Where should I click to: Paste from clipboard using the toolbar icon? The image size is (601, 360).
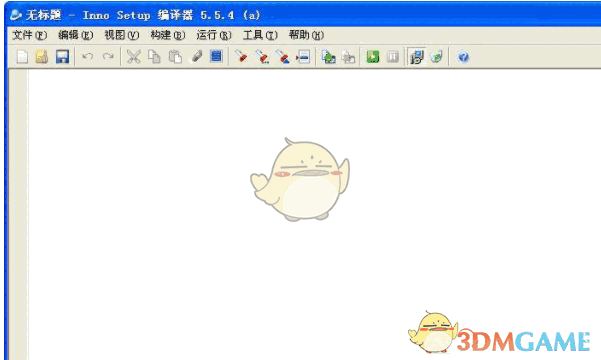(175, 57)
